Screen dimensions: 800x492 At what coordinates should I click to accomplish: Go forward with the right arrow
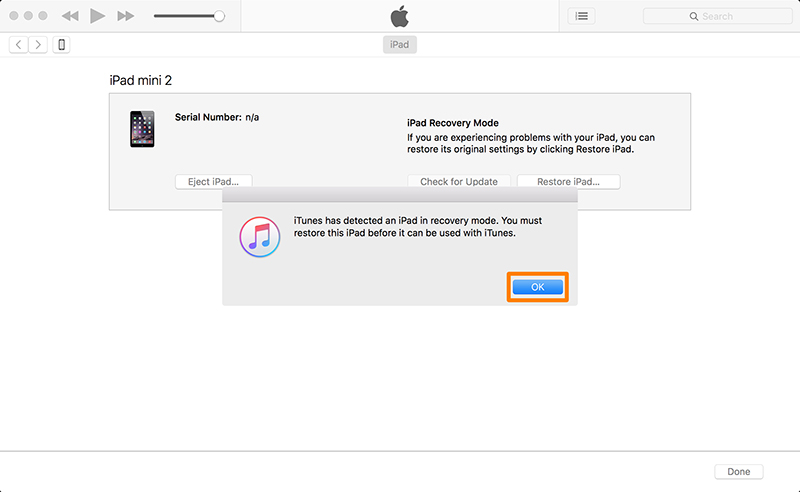(38, 45)
